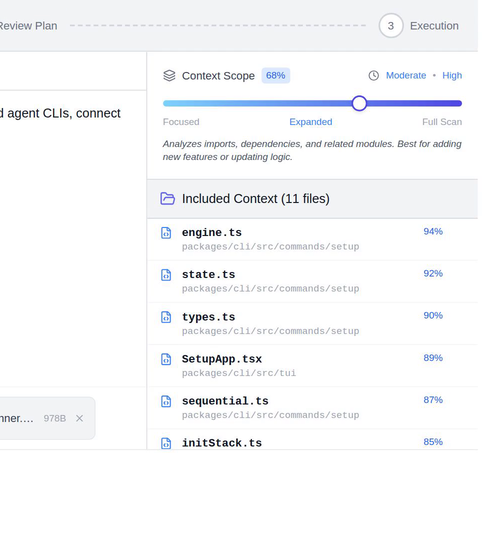
Task: Move the Context Scope slider handle
Action: (359, 103)
